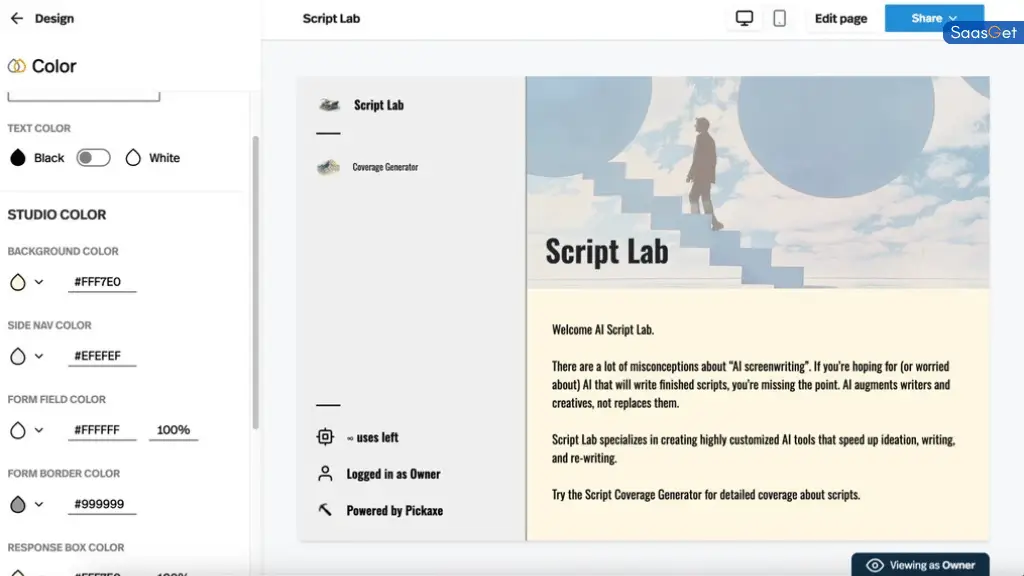Screen dimensions: 1024x576
Task: Click the Logged in as Owner user icon
Action: pos(325,473)
